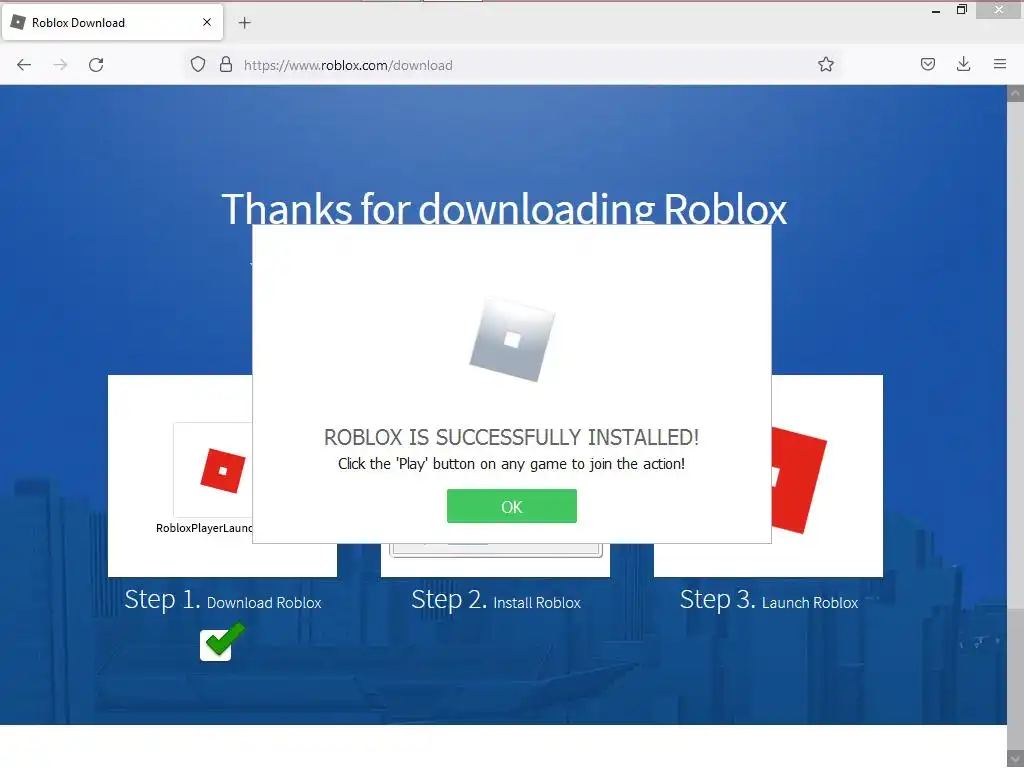Viewport: 1024px width, 768px height.
Task: Click the green OK button
Action: pyautogui.click(x=511, y=506)
